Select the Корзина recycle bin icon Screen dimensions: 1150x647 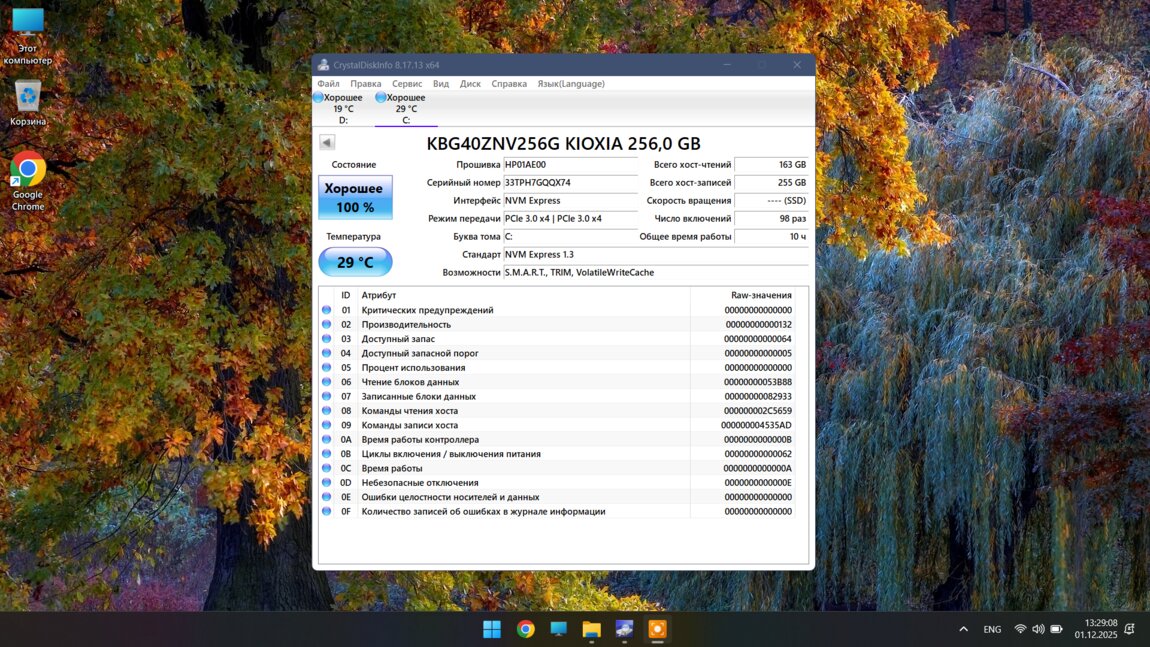coord(28,102)
